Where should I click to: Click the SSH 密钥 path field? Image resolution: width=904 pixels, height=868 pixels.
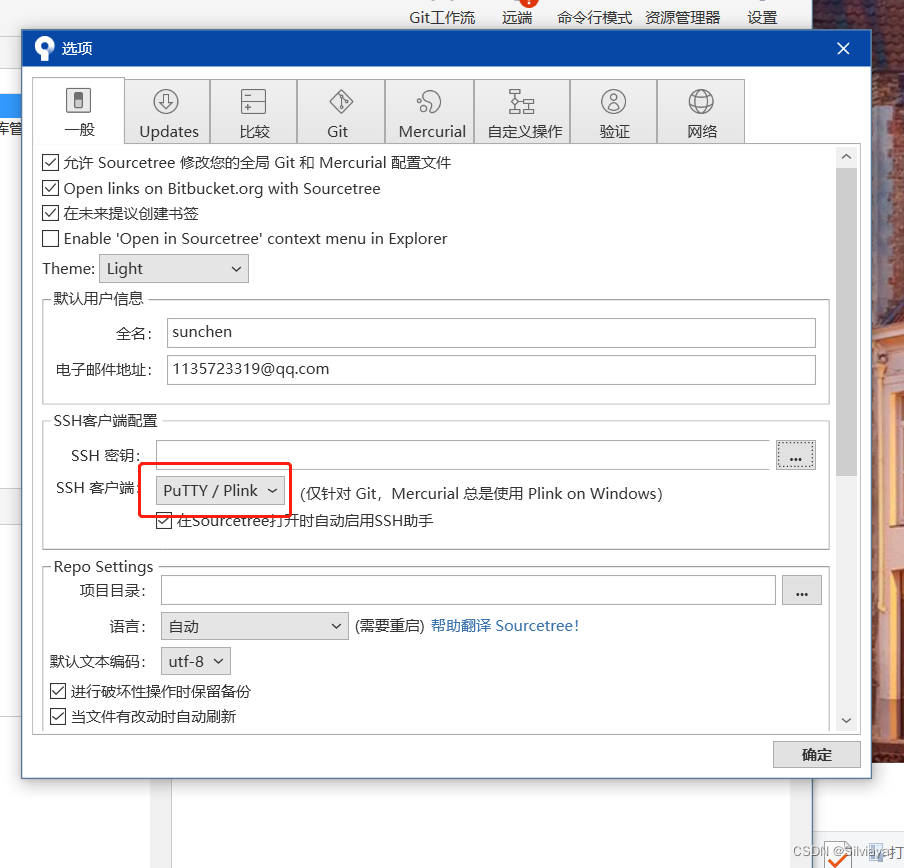[x=463, y=455]
